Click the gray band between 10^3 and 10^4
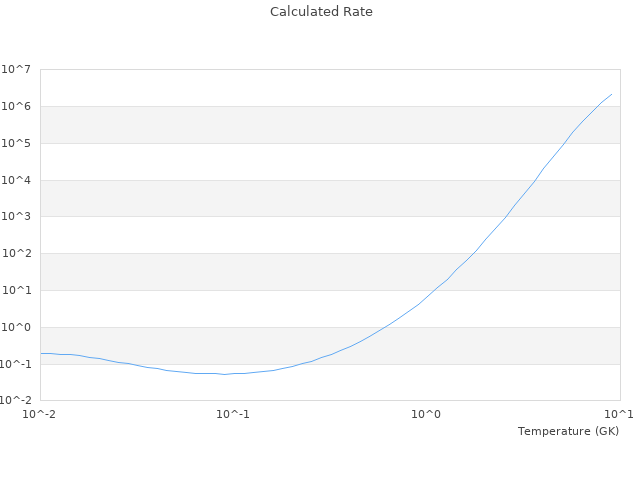640x480 pixels. (x=330, y=198)
